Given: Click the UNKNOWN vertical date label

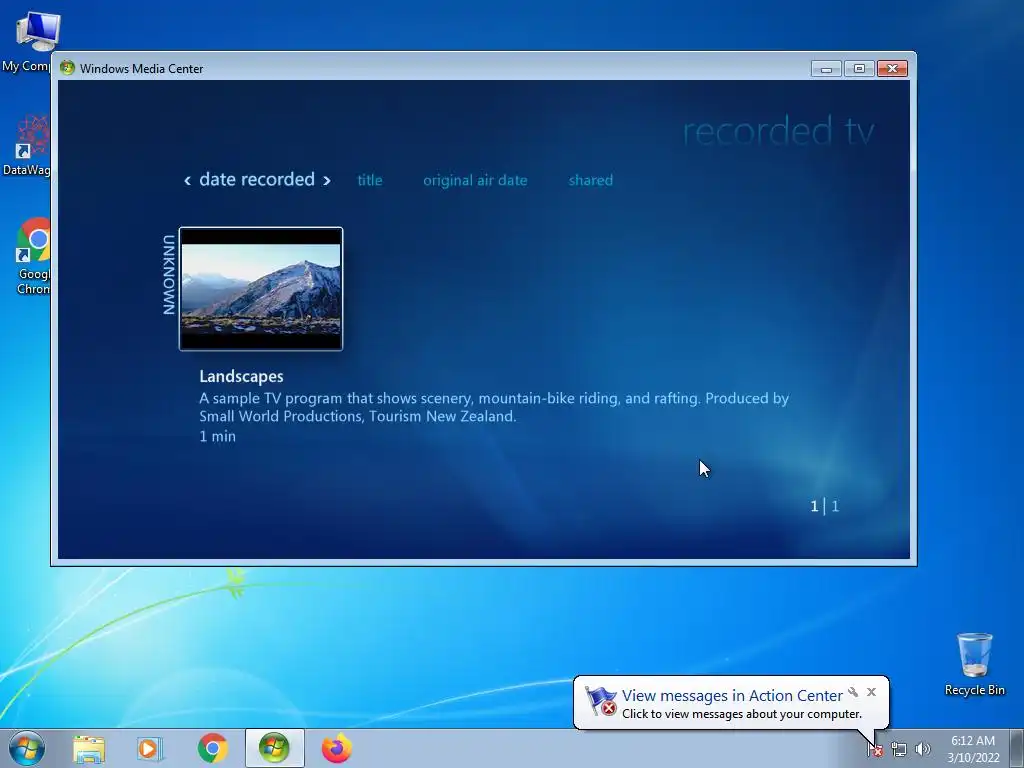Looking at the screenshot, I should tap(168, 275).
